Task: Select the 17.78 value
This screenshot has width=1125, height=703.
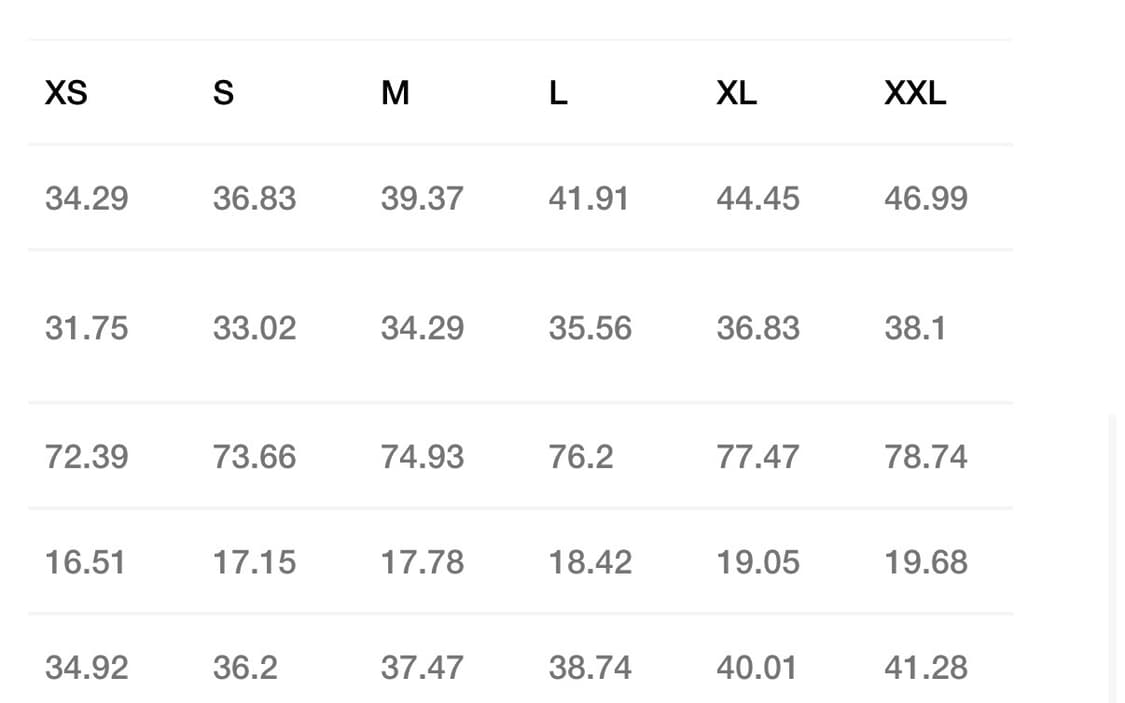Action: 422,562
